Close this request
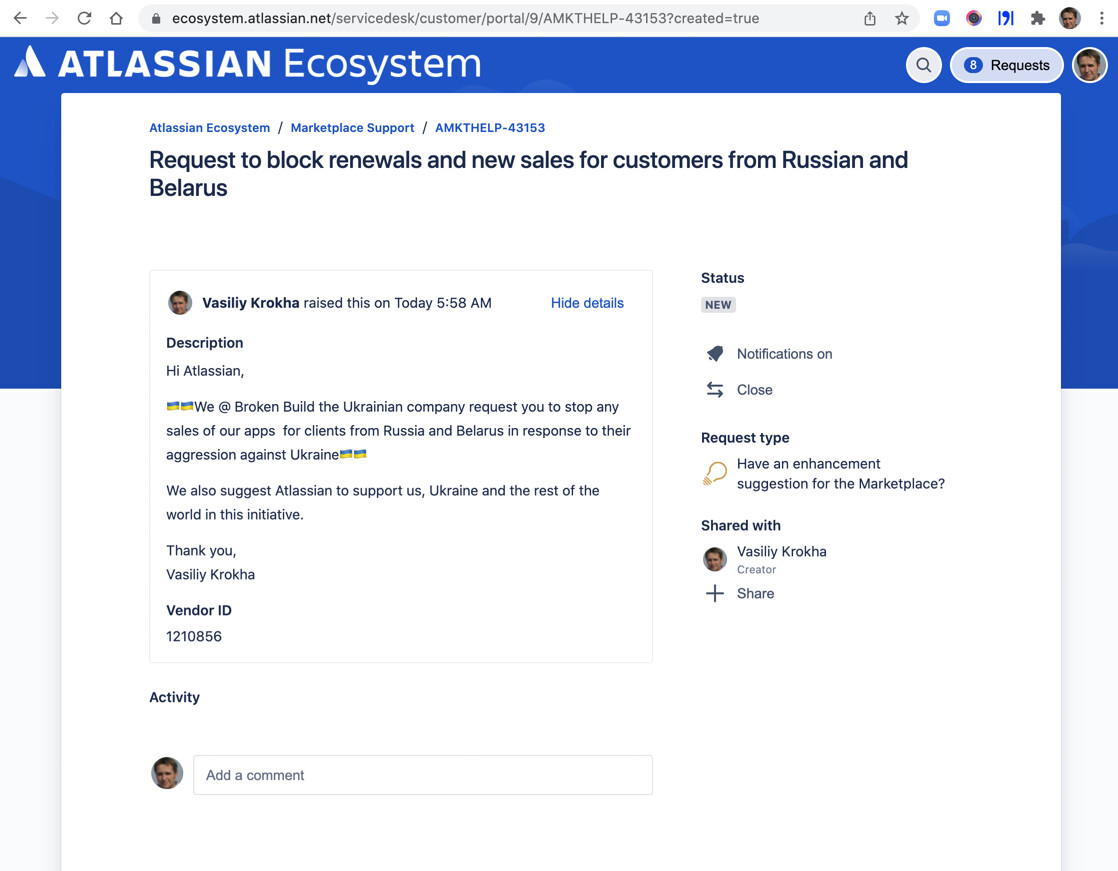This screenshot has width=1118, height=871. (x=754, y=390)
